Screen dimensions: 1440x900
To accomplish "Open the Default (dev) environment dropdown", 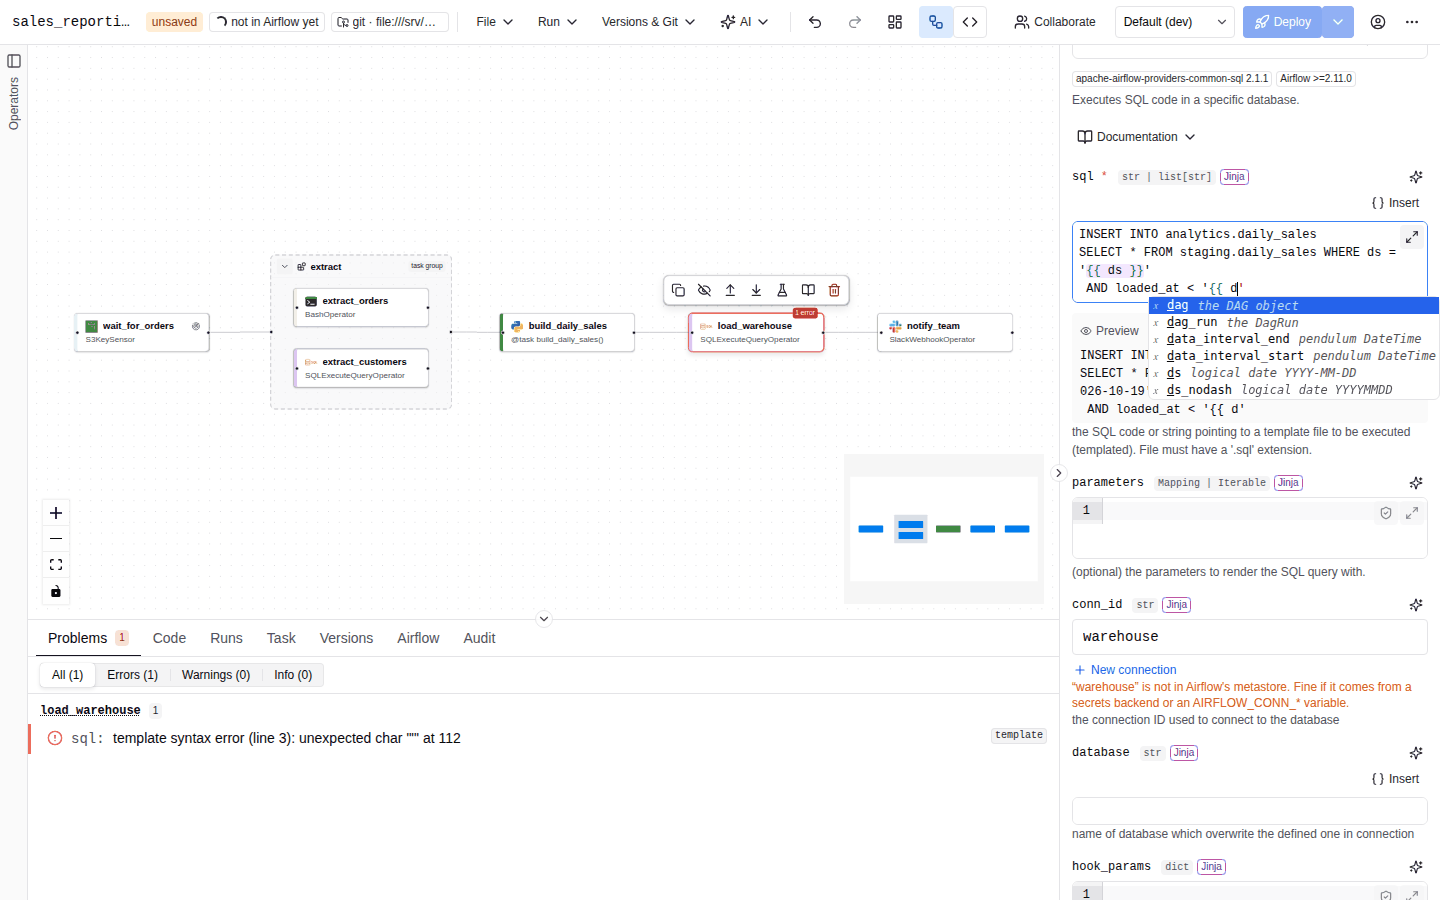I will (x=1175, y=22).
